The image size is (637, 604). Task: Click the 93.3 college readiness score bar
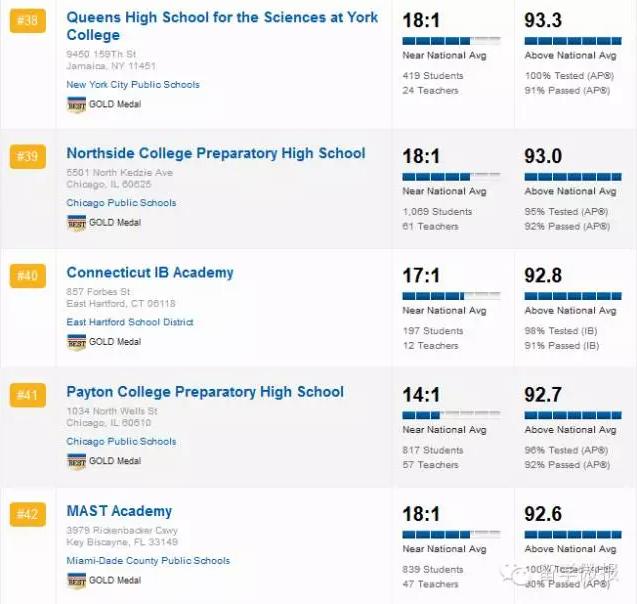573,40
